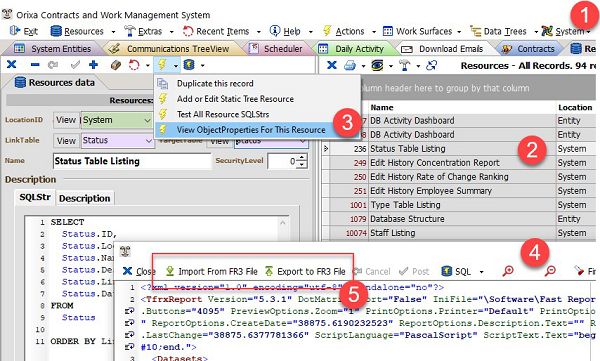Click the link chain icon in grid toolbar

(432, 65)
